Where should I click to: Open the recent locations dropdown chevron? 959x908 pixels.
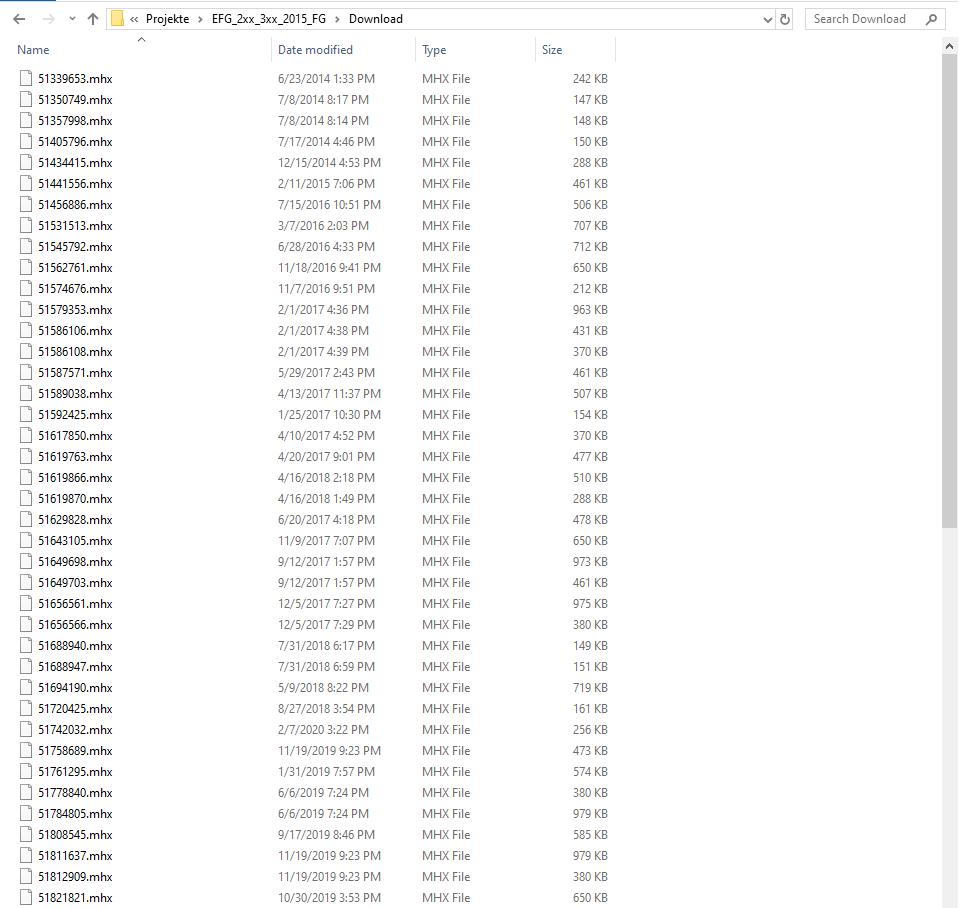(x=72, y=19)
